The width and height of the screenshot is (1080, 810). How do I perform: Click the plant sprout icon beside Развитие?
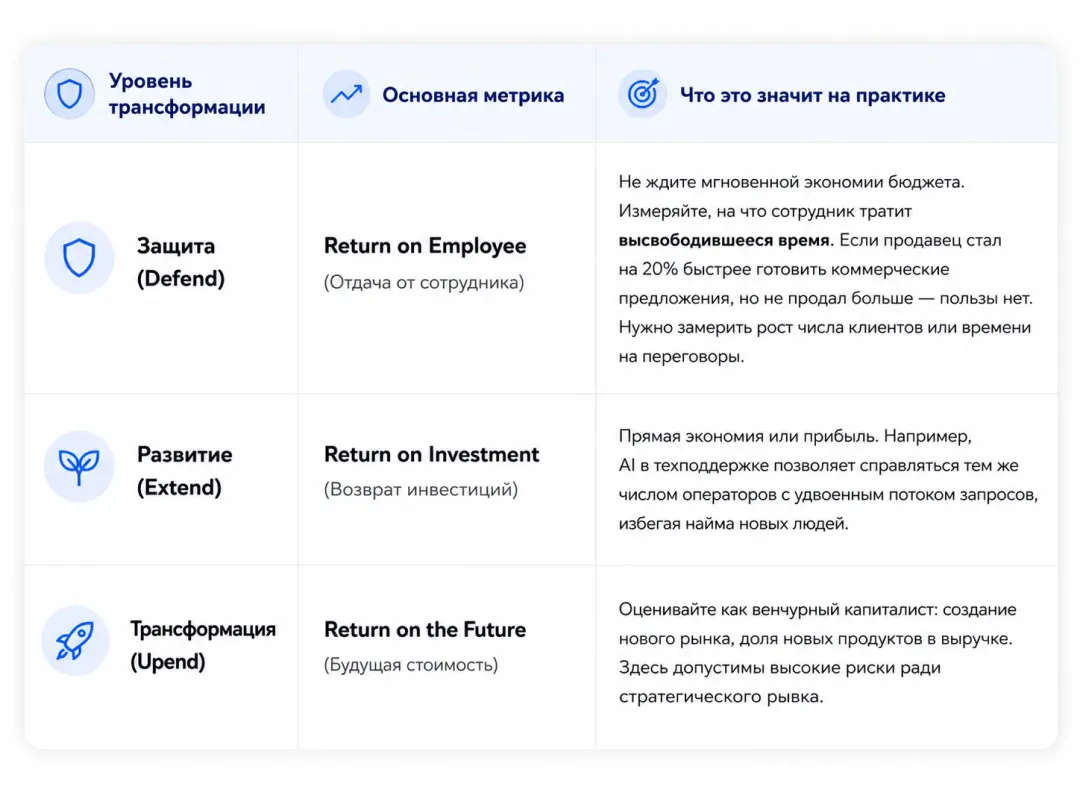(79, 466)
